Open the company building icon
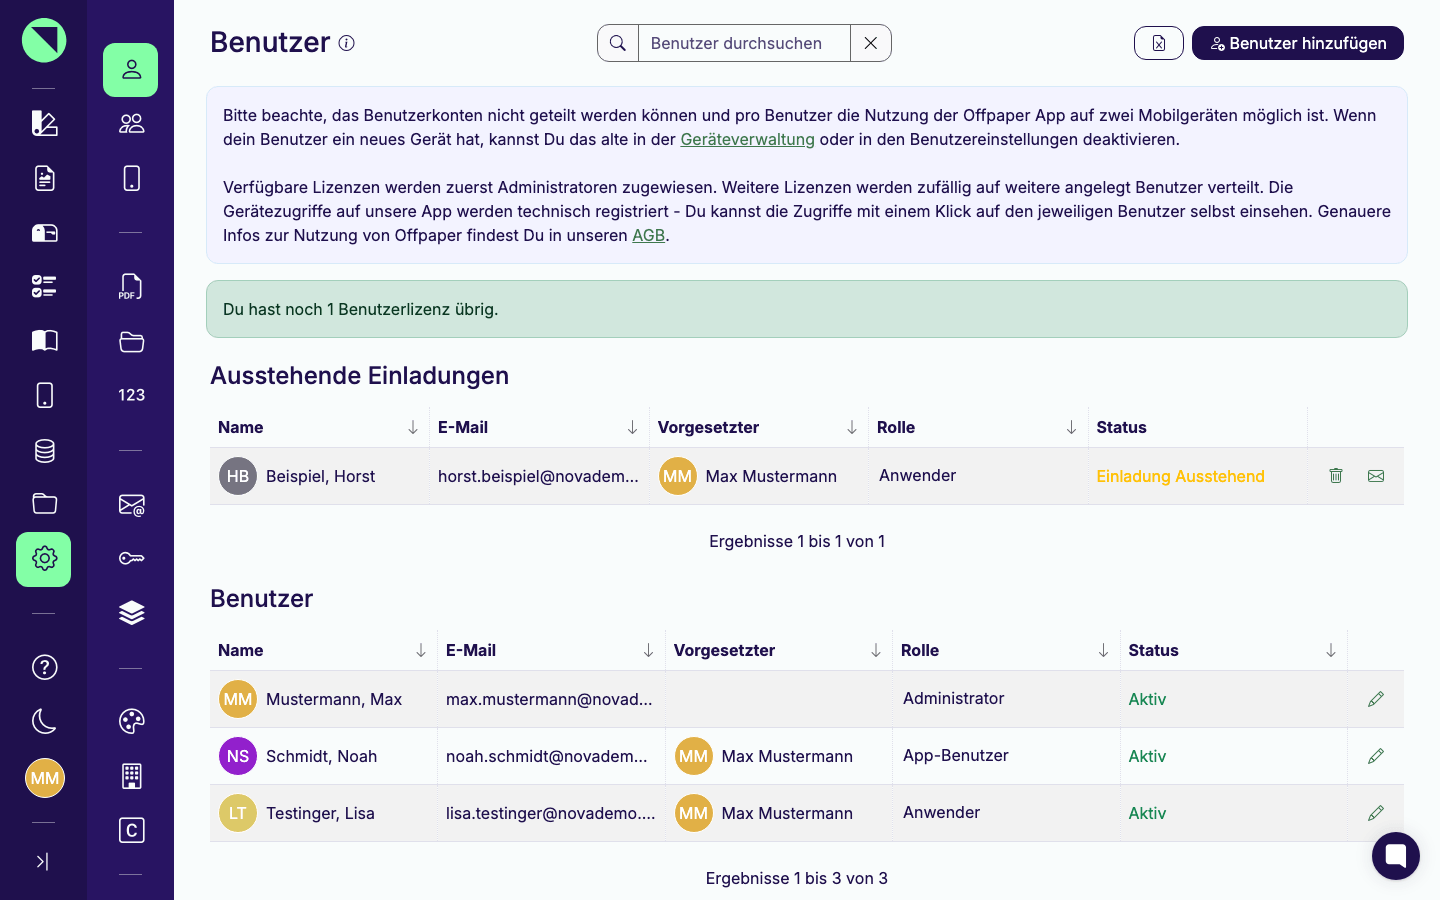Screen dimensions: 1440x900 (x=131, y=776)
